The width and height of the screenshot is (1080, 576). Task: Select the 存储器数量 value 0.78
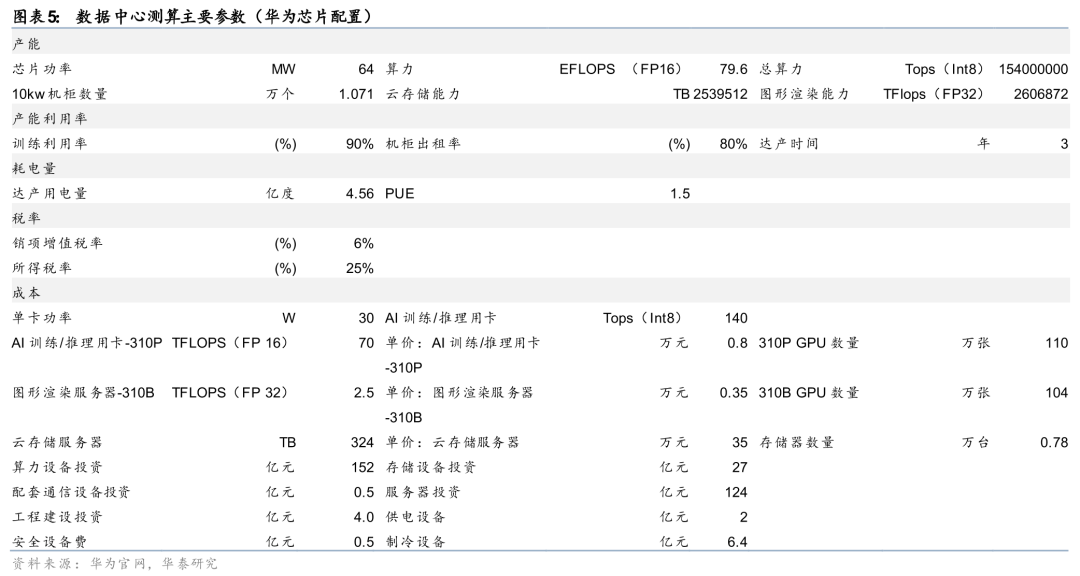pos(1053,442)
